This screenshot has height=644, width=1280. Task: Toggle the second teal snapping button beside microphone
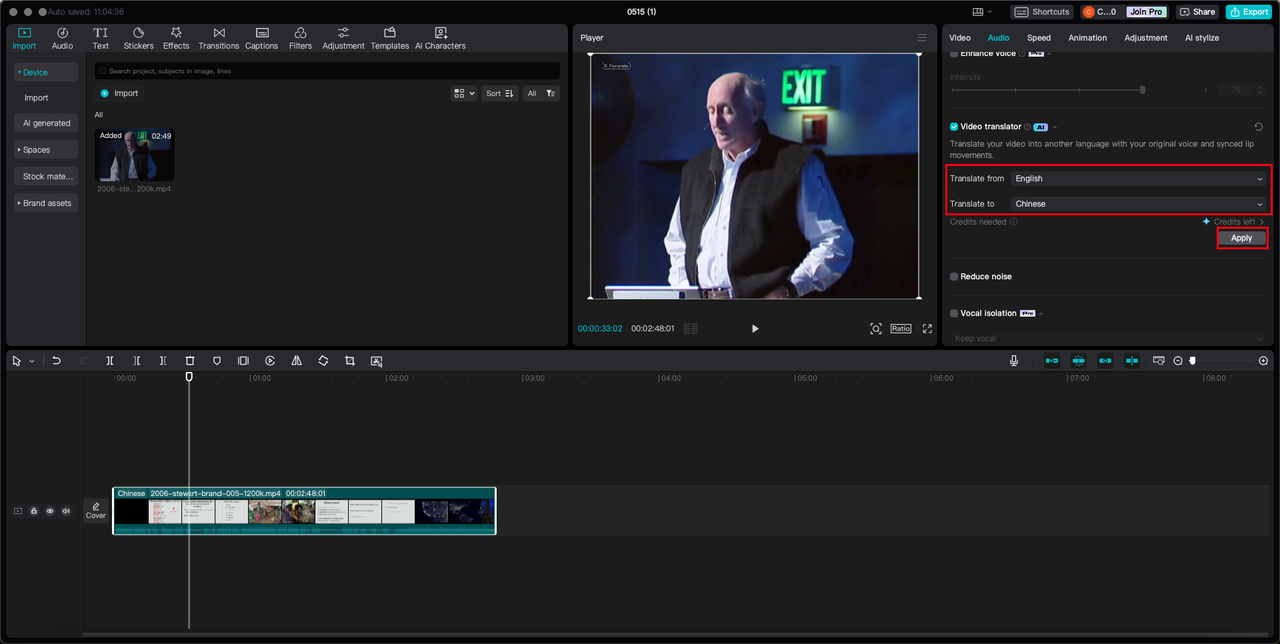[x=1079, y=361]
